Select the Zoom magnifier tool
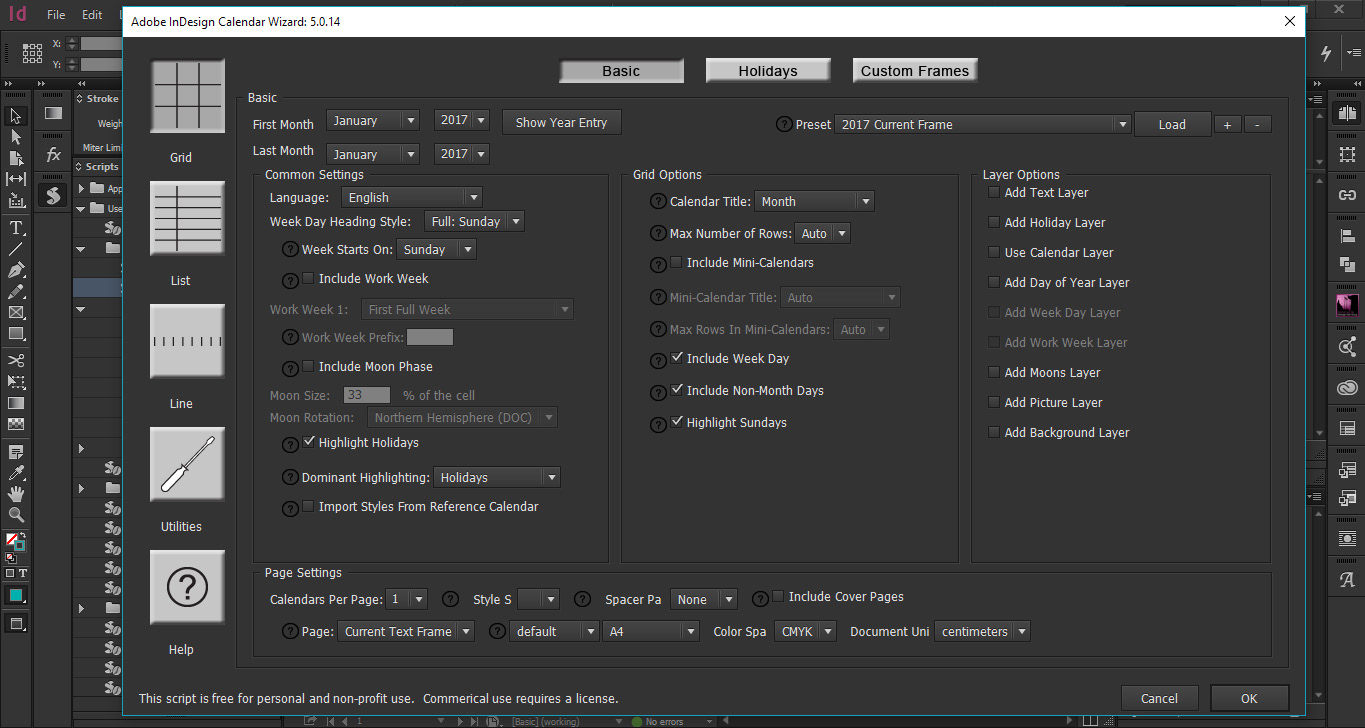This screenshot has width=1365, height=728. coord(16,515)
